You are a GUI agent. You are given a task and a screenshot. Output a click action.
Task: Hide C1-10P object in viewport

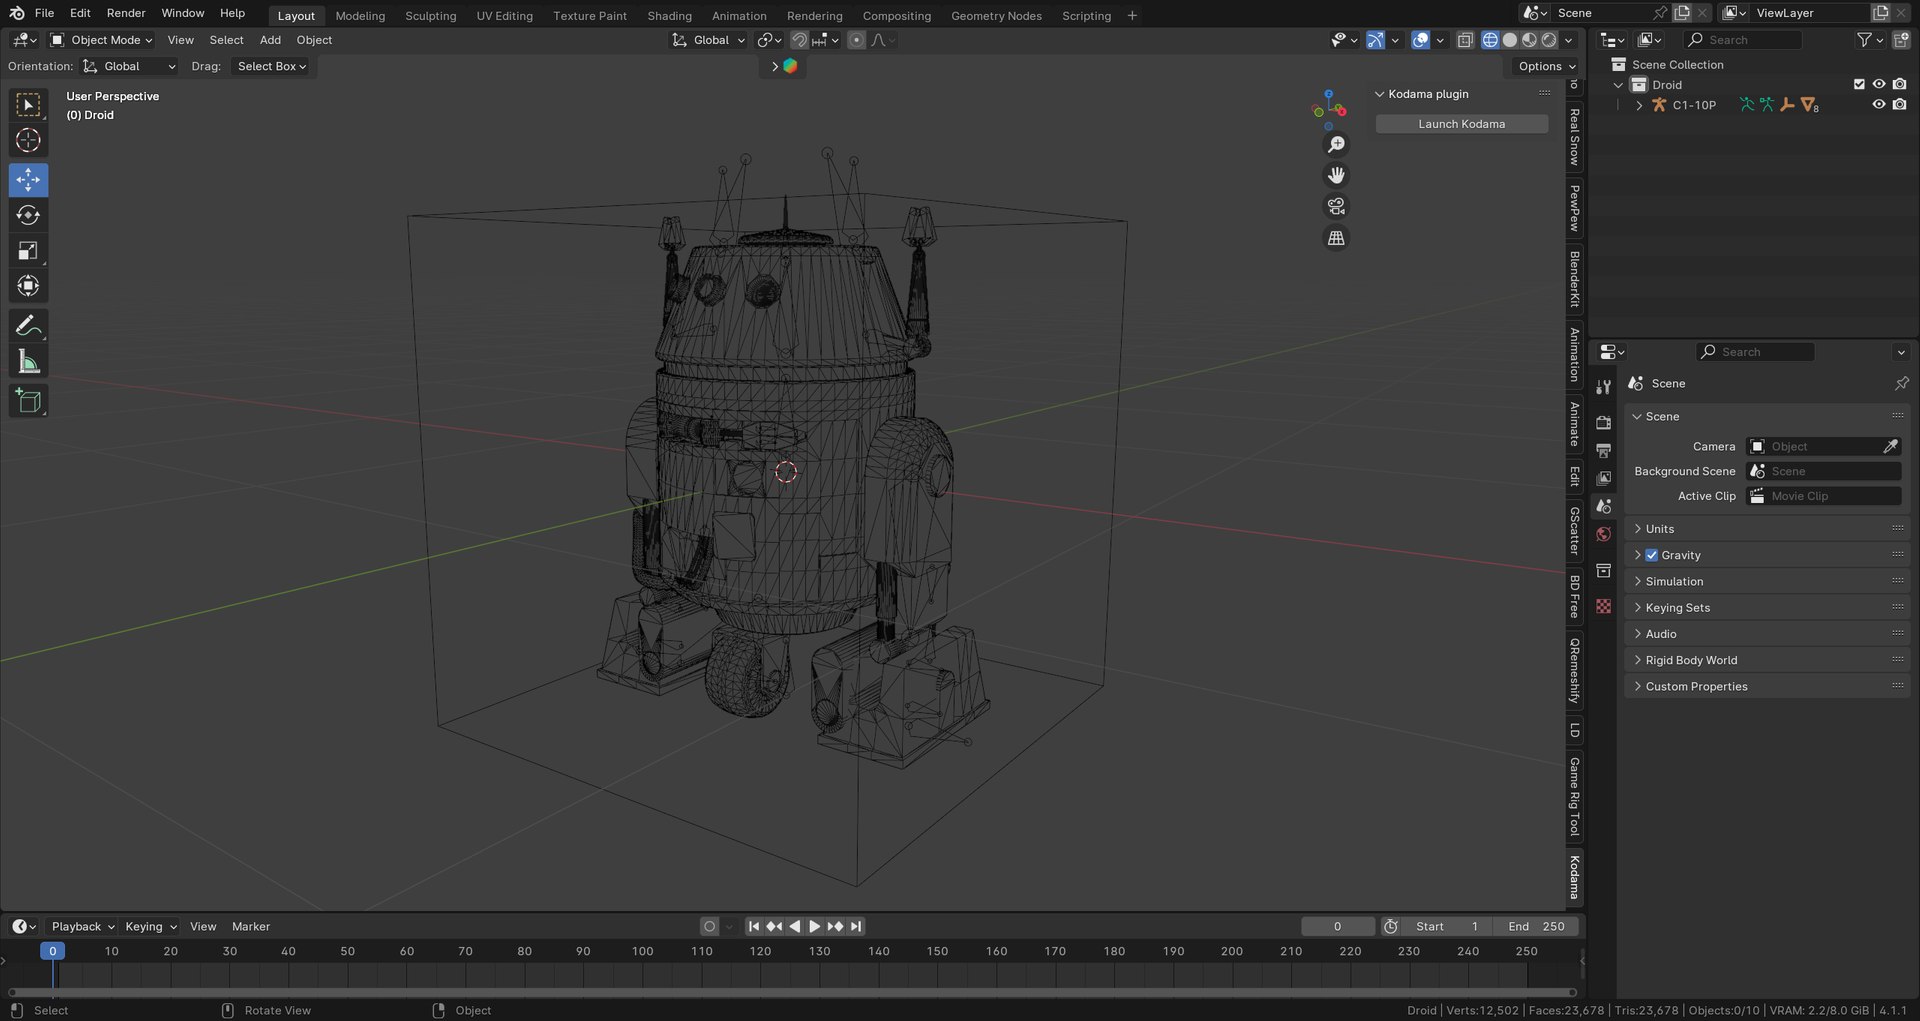coord(1879,105)
